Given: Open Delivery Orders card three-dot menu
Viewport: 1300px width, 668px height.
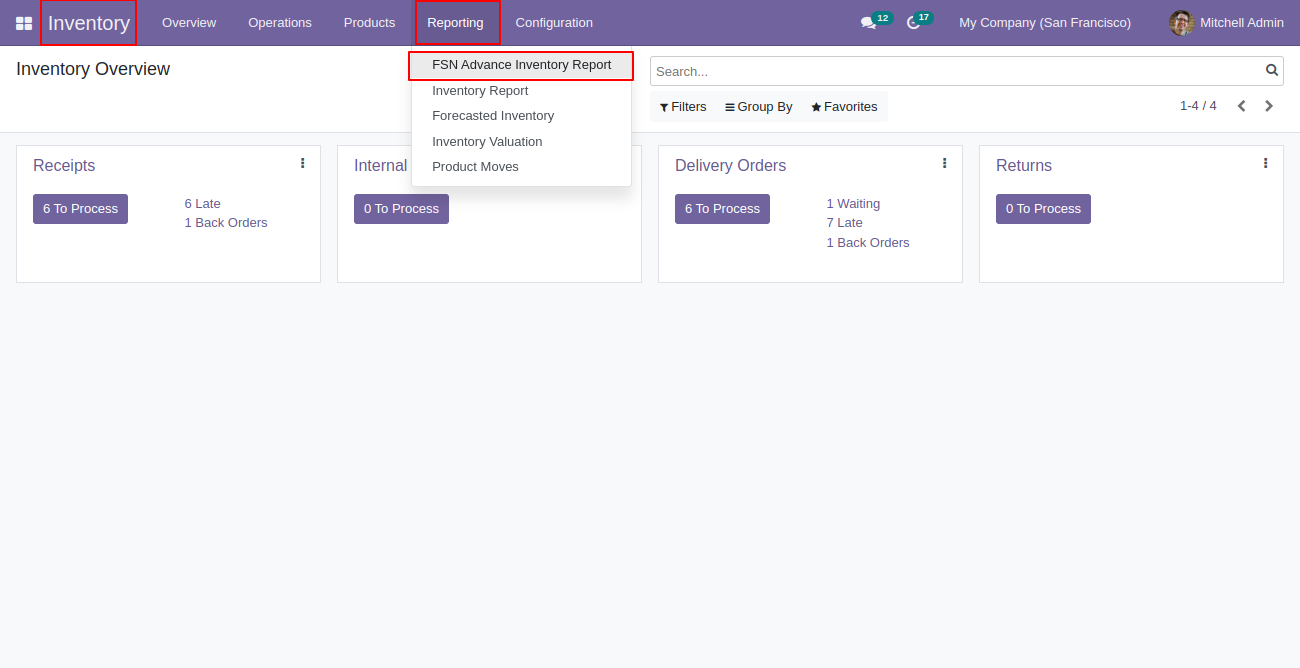Looking at the screenshot, I should coord(944,163).
